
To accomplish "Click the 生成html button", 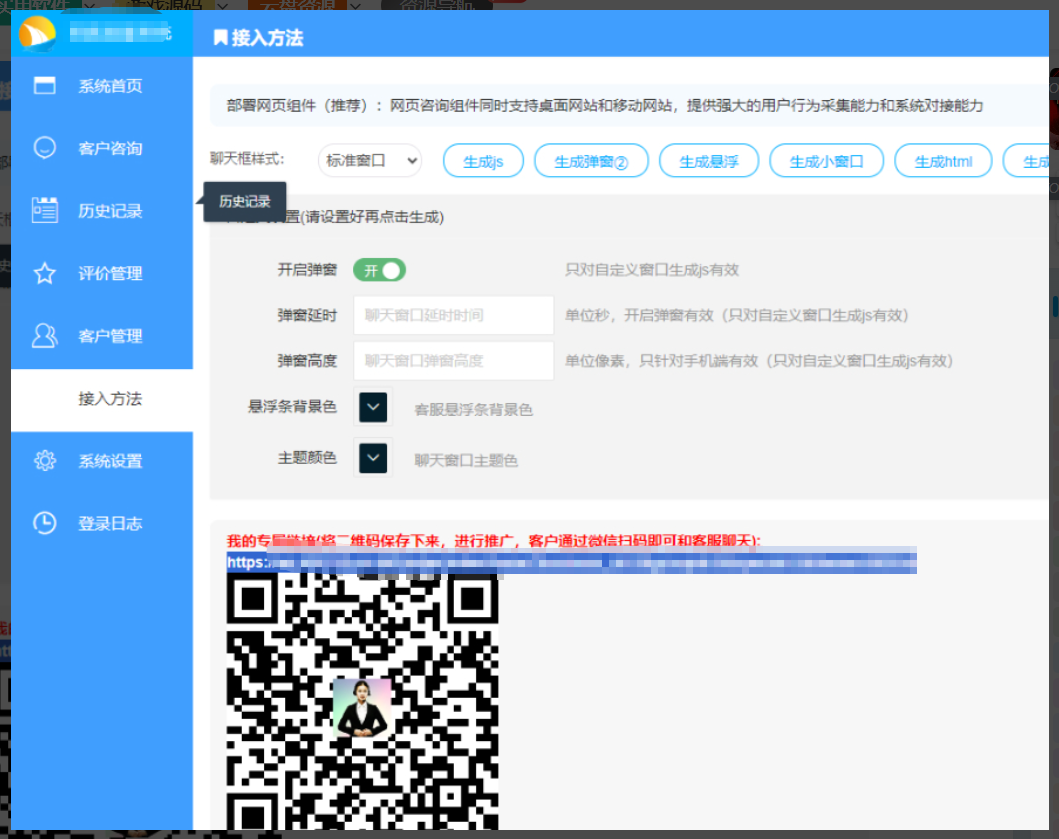I will [943, 161].
